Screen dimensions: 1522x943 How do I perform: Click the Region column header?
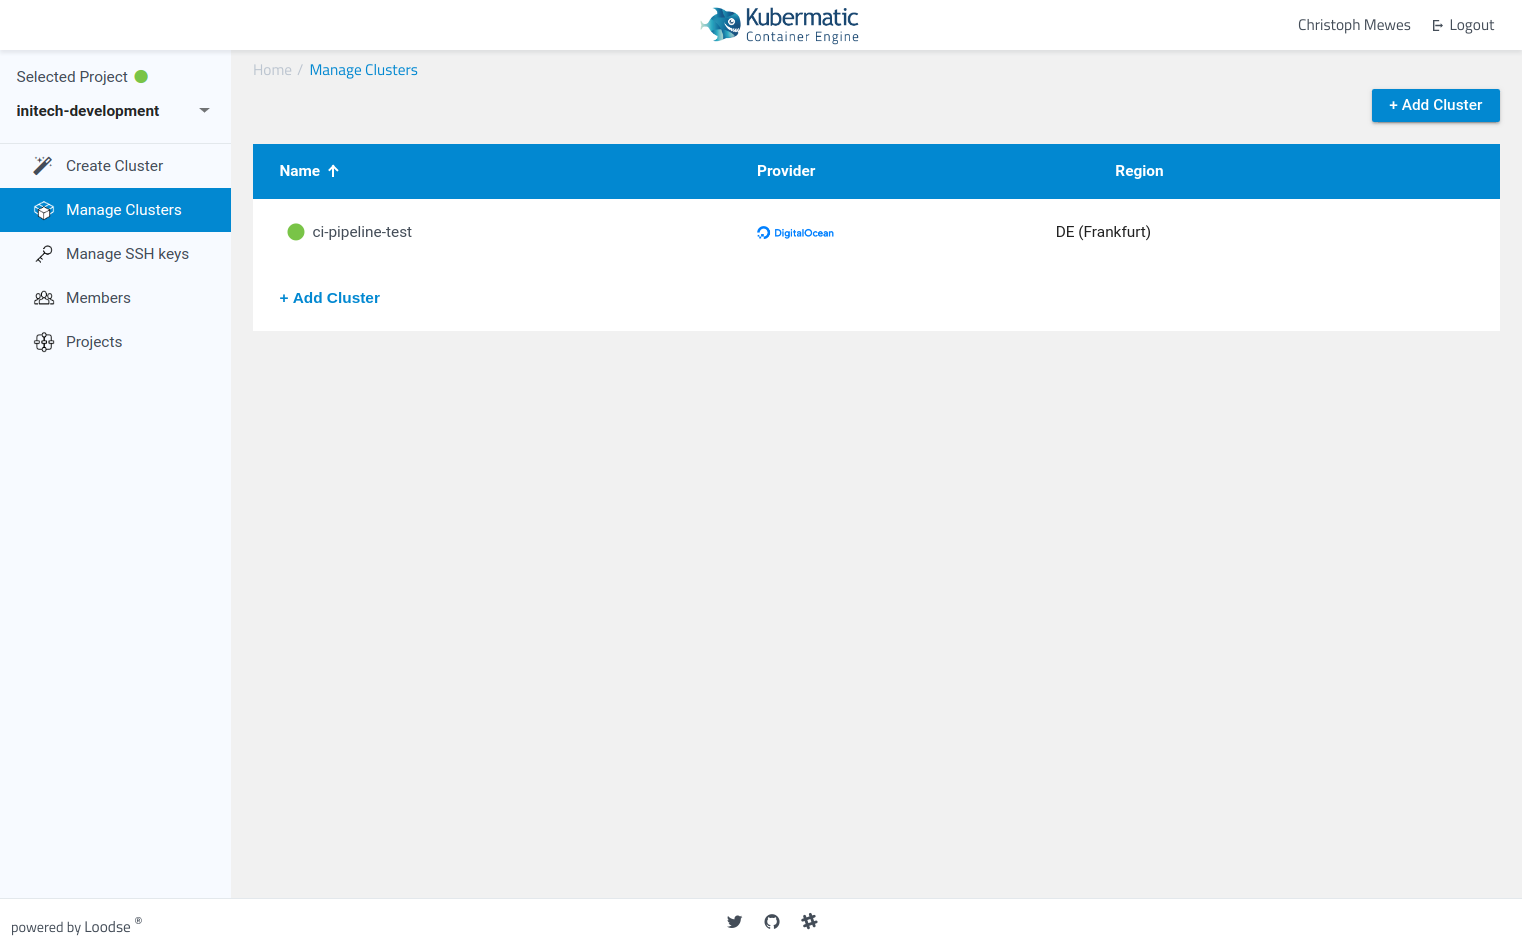pos(1139,171)
